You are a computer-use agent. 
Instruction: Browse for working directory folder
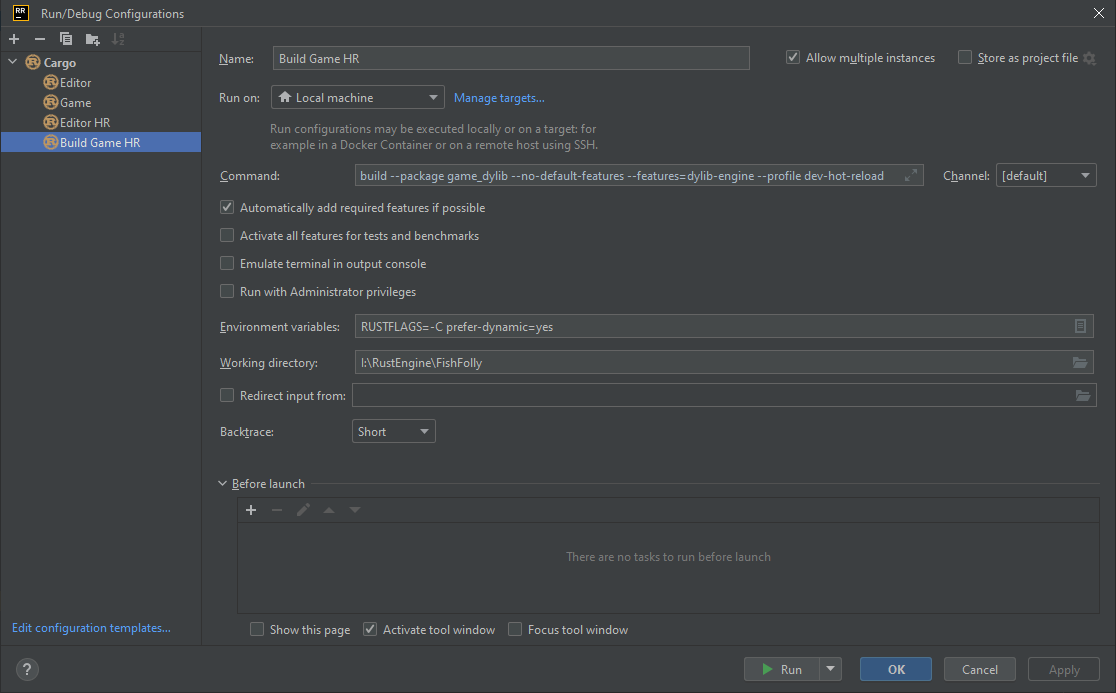coord(1080,362)
